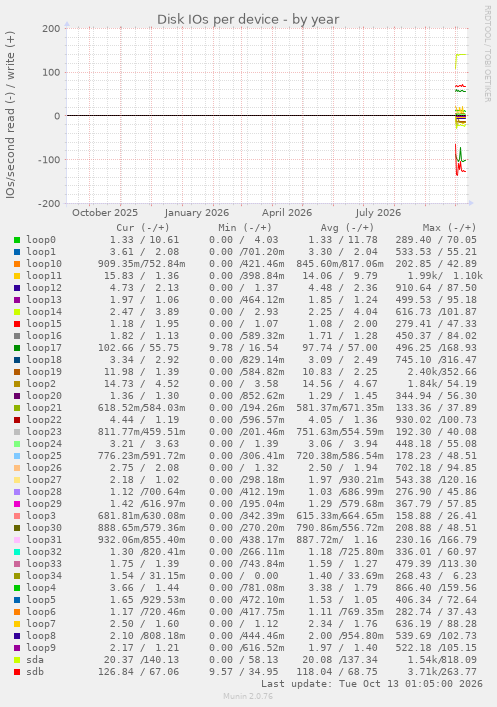Screen dimensions: 497x707
Task: Click the green loop0 legend swatch
Action: pos(17,240)
